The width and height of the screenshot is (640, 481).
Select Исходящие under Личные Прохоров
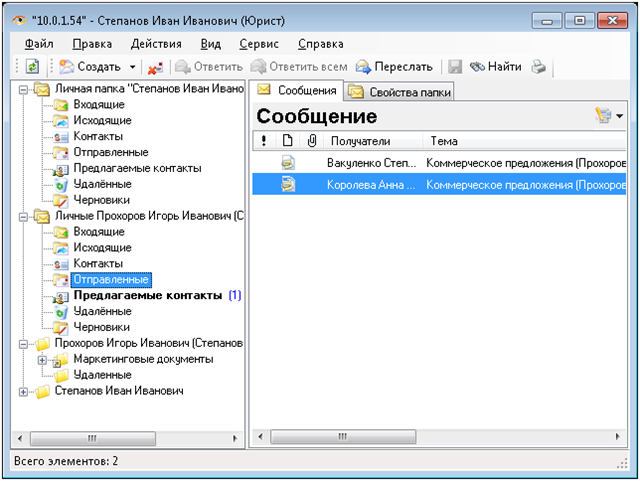[x=102, y=248]
